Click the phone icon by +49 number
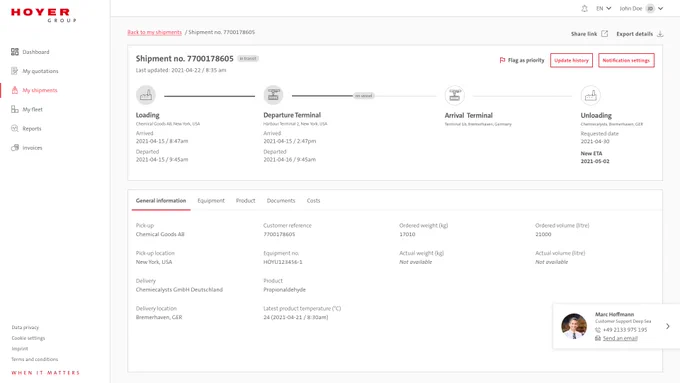This screenshot has width=680, height=383. point(598,330)
